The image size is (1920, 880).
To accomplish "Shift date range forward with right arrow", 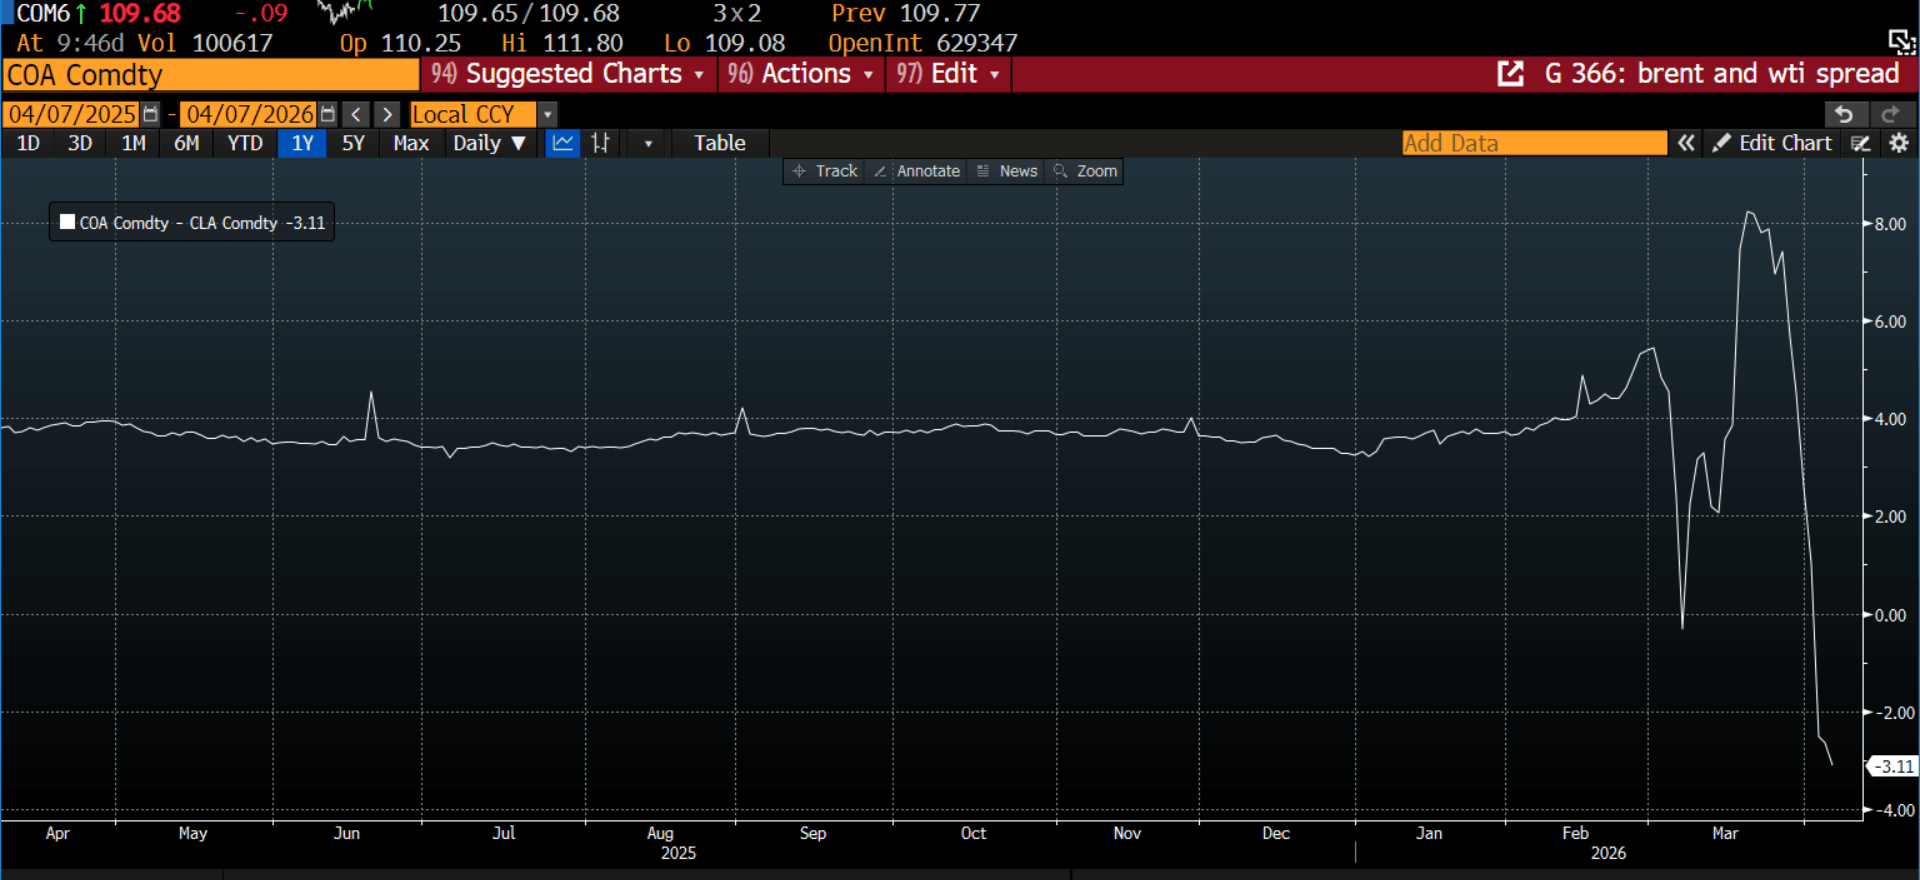I will [387, 114].
